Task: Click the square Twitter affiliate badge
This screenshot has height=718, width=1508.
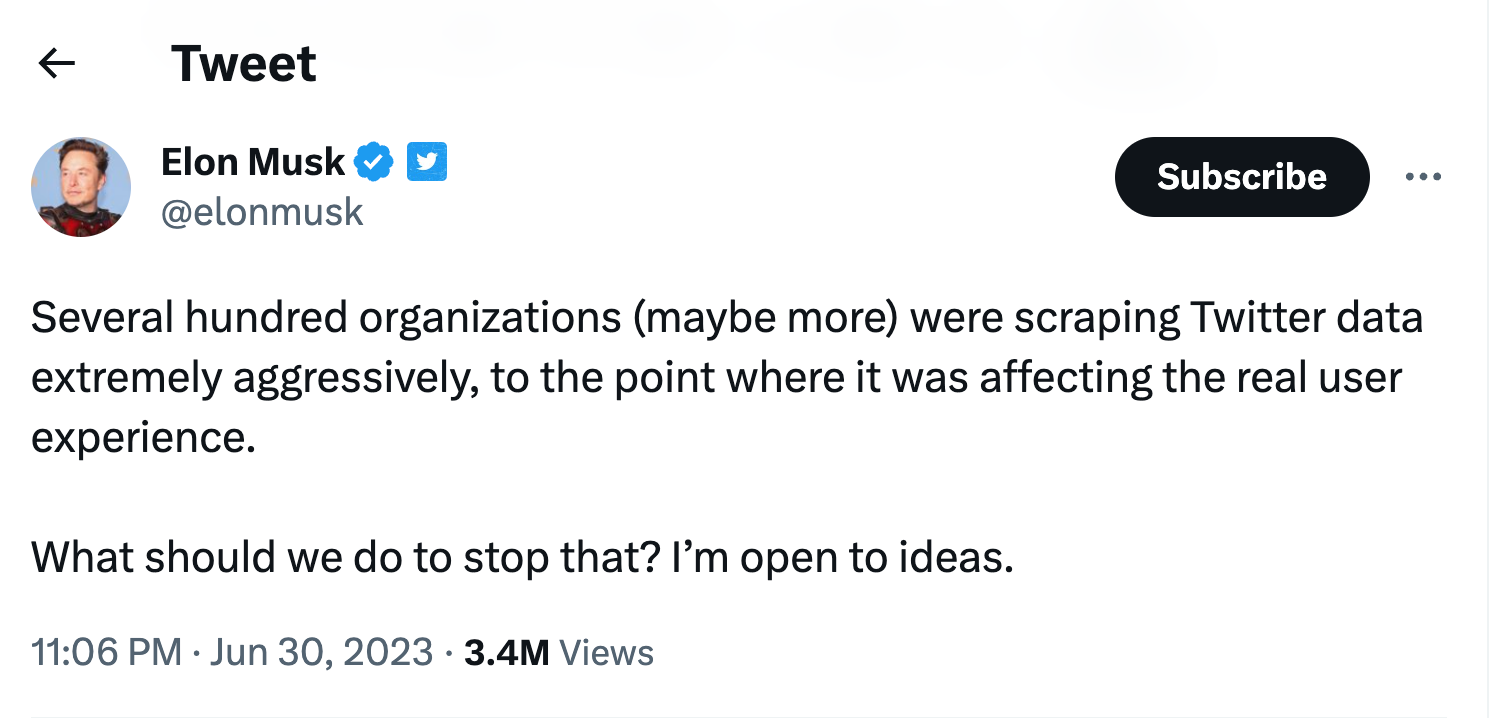Action: click(427, 161)
